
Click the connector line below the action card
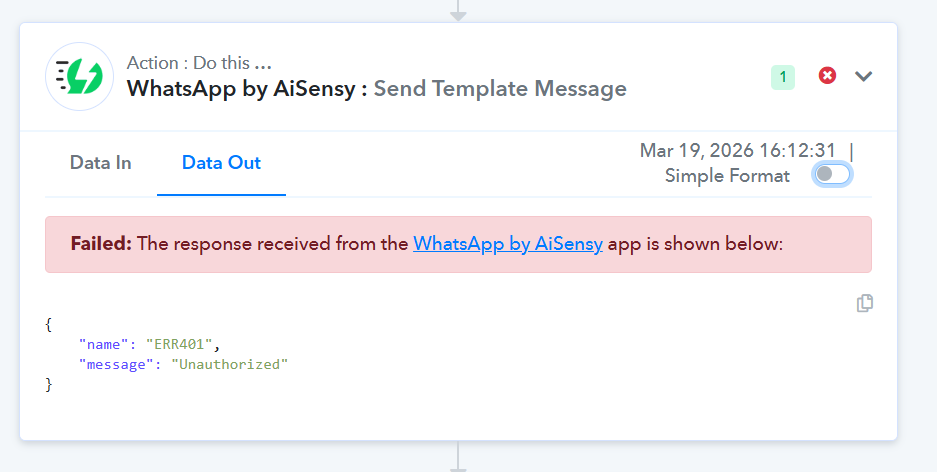(x=458, y=458)
